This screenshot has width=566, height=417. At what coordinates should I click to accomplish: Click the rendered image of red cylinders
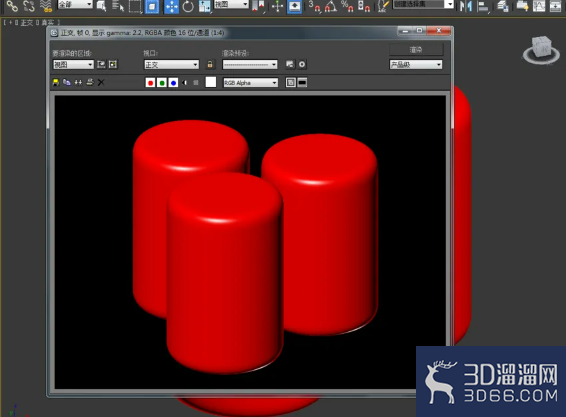251,242
